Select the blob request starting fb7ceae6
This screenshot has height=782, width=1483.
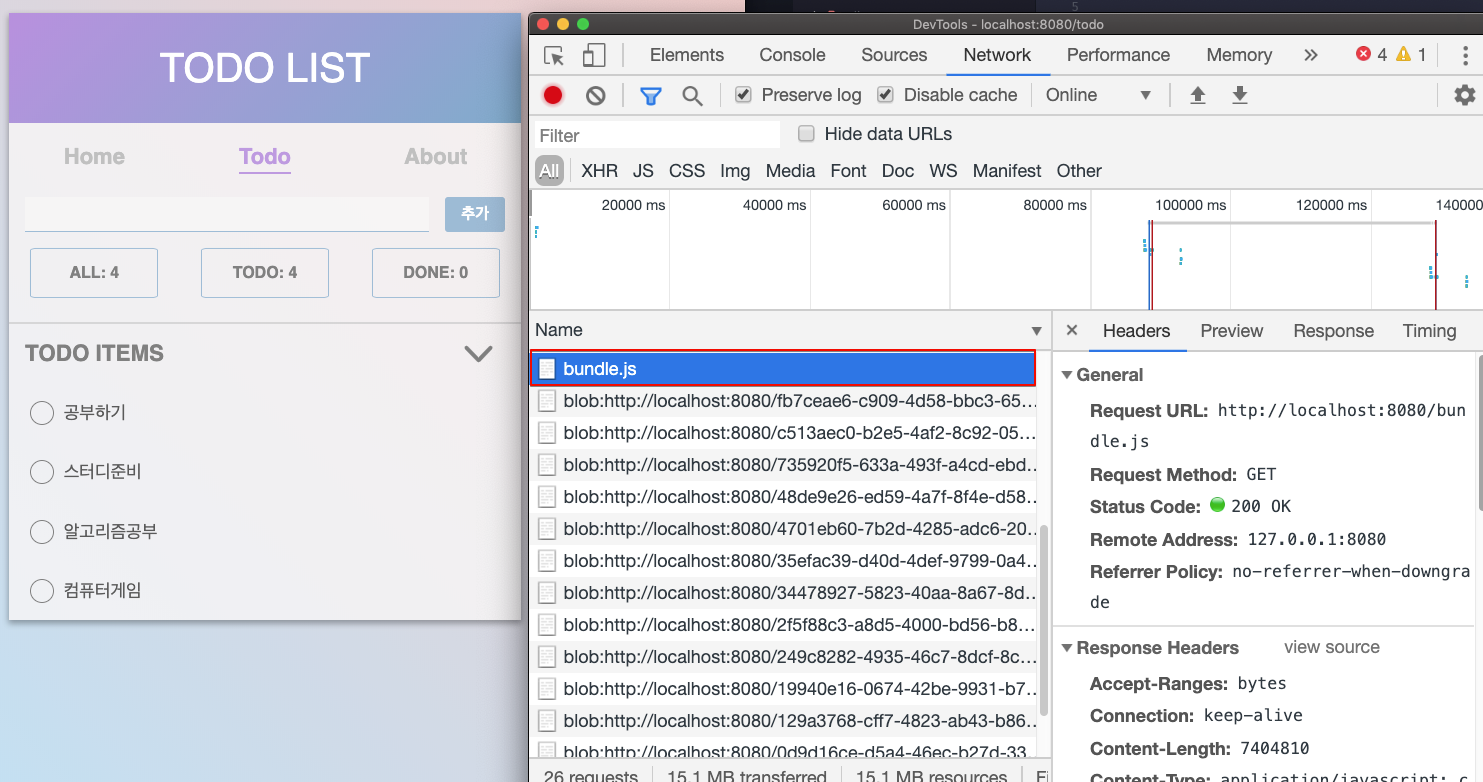coord(784,401)
